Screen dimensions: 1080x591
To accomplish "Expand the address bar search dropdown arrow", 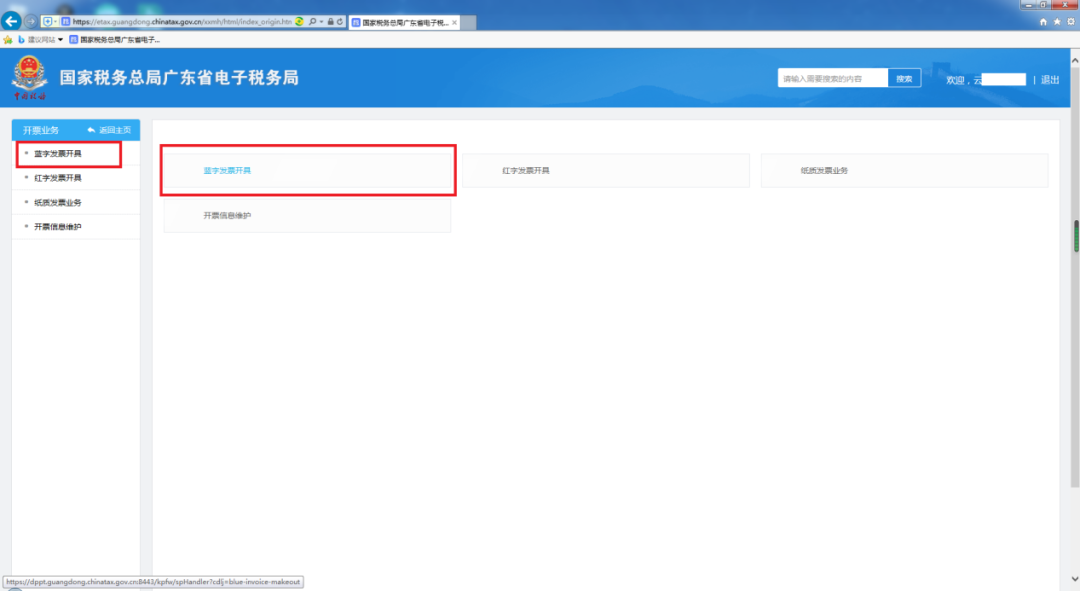I will click(x=321, y=22).
